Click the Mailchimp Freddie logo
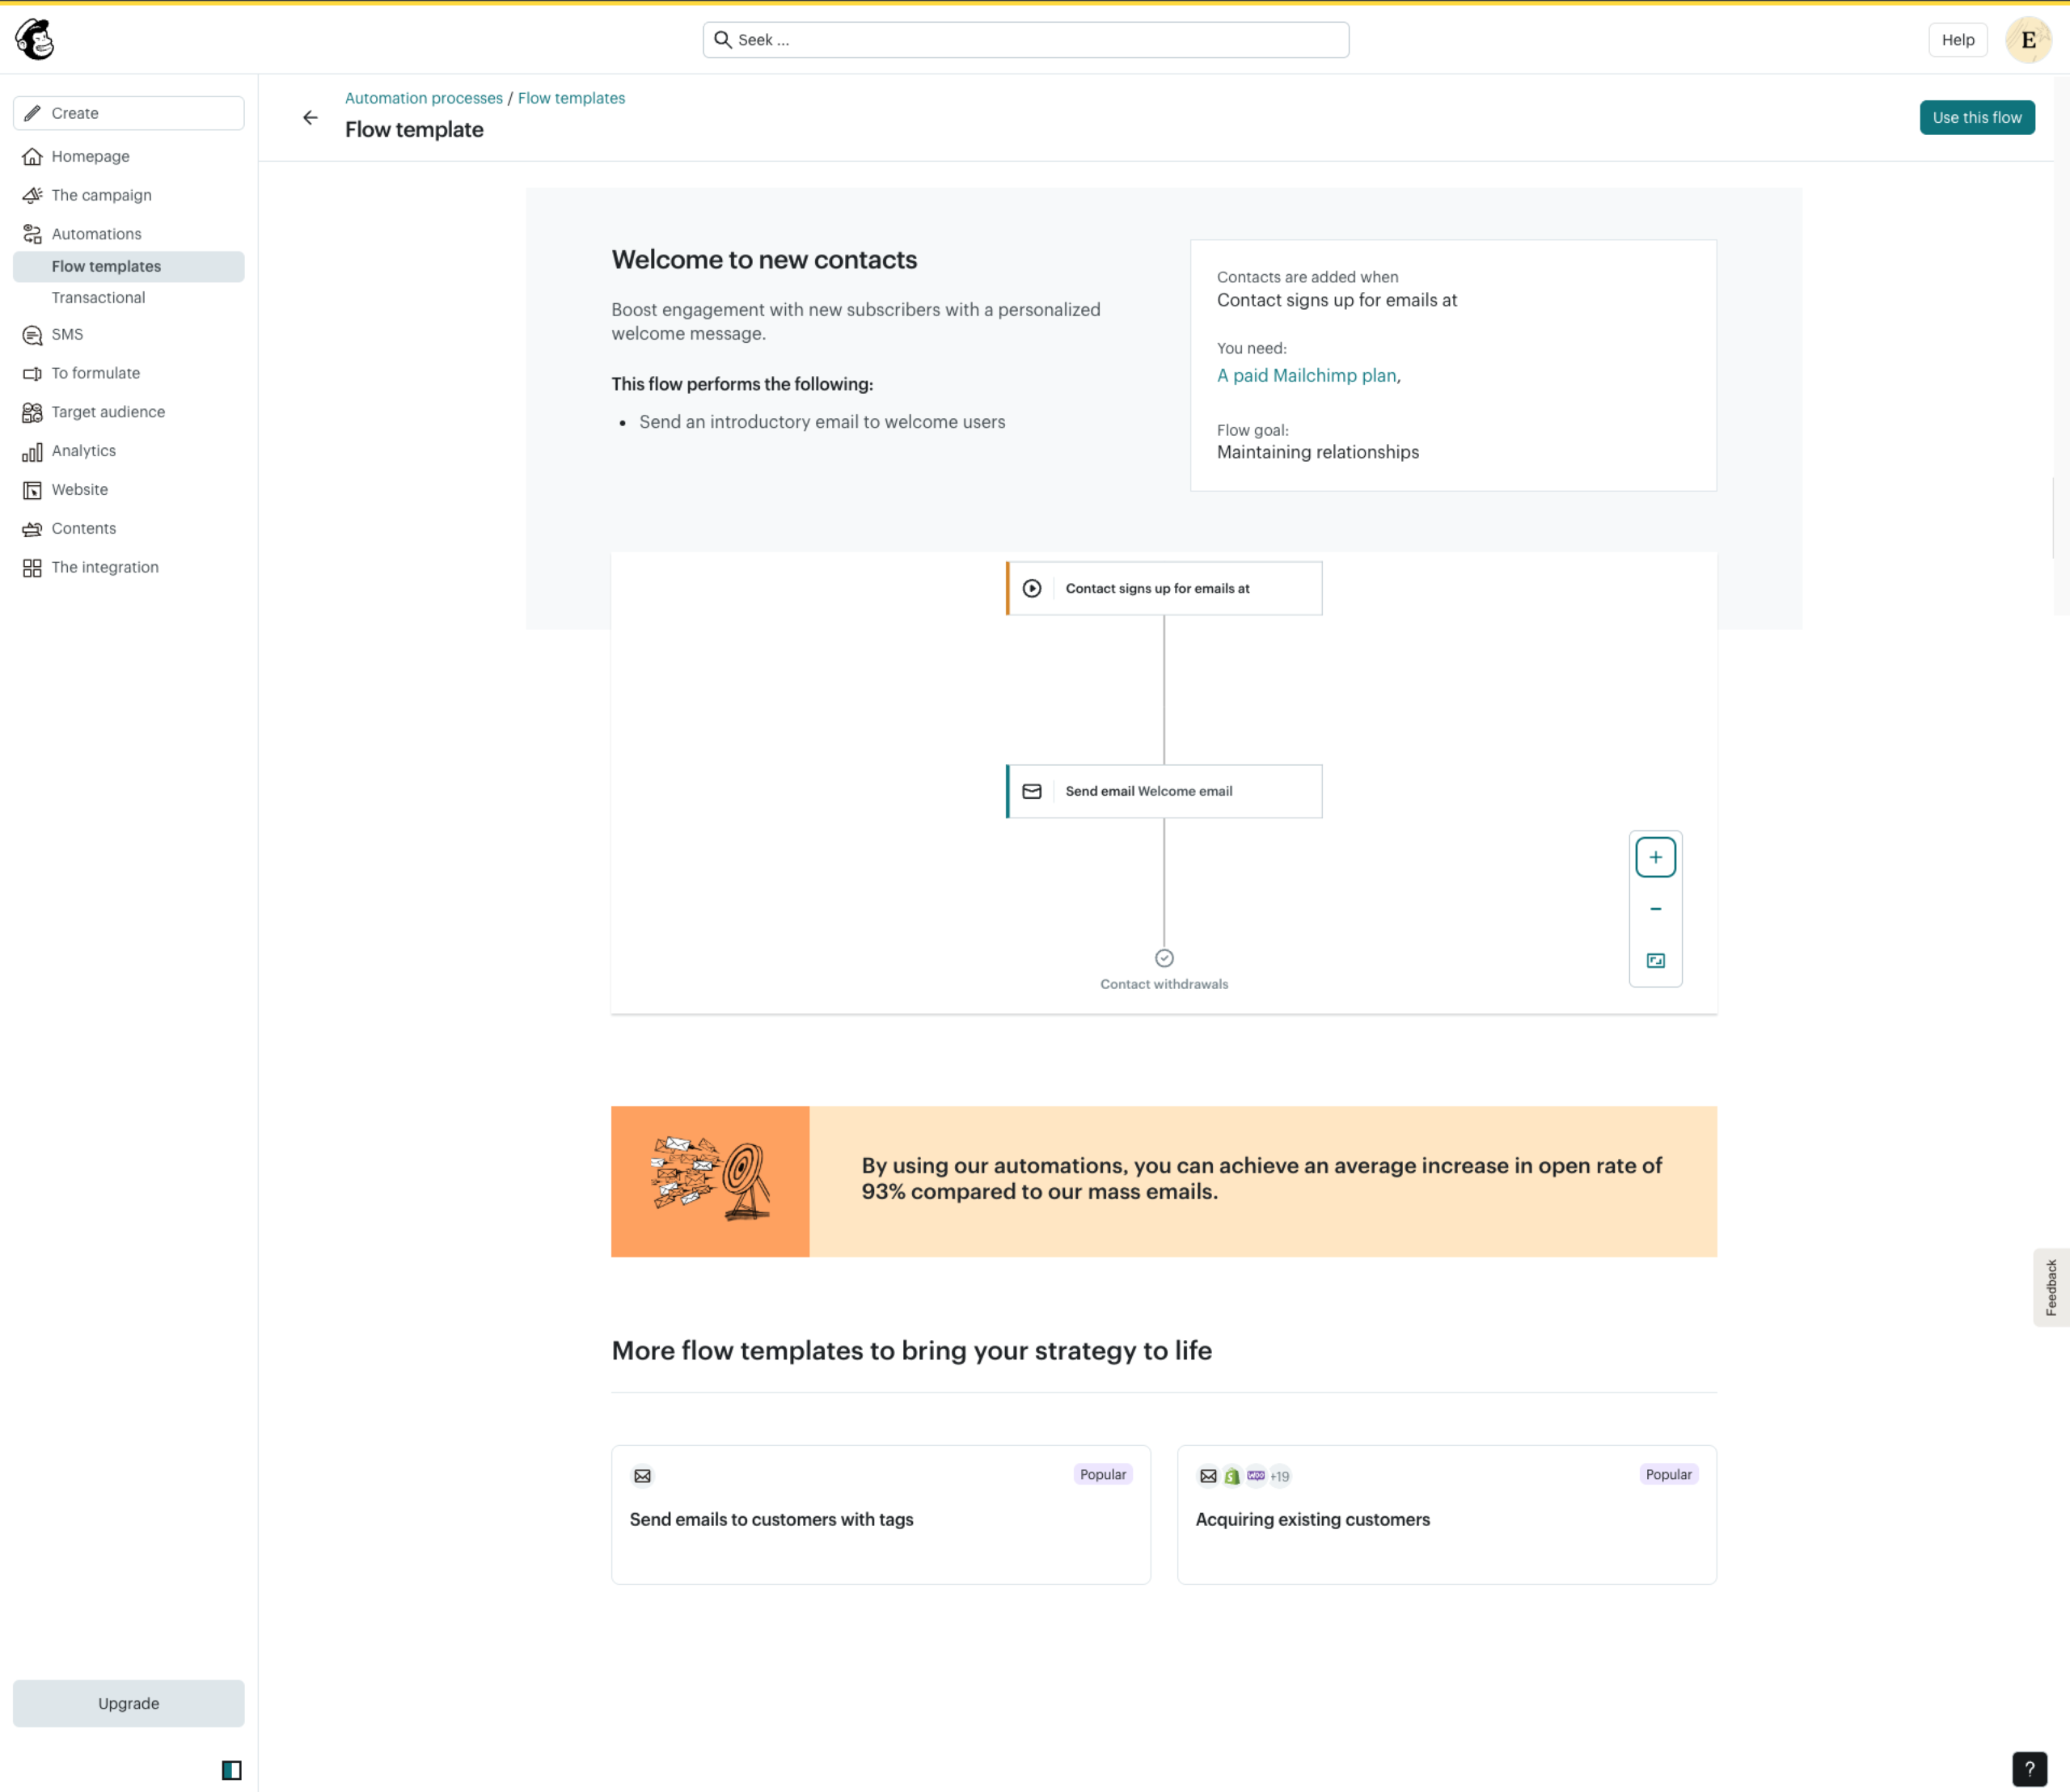2070x1792 pixels. (35, 40)
